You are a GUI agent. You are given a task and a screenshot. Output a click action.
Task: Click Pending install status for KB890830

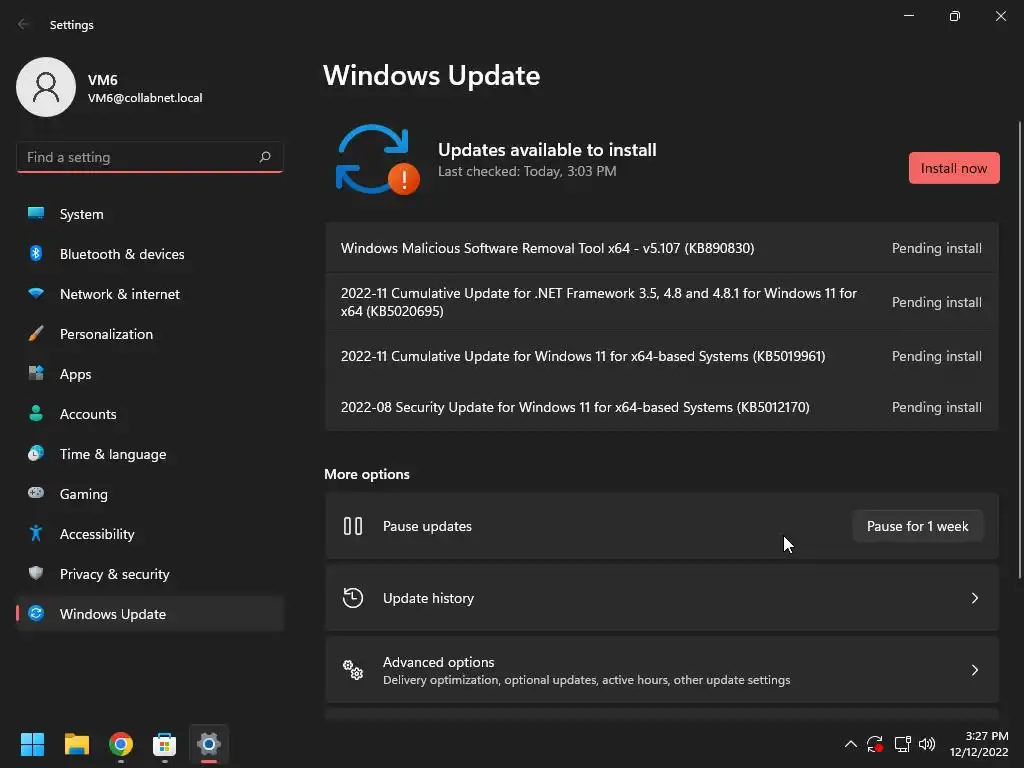[x=936, y=248]
